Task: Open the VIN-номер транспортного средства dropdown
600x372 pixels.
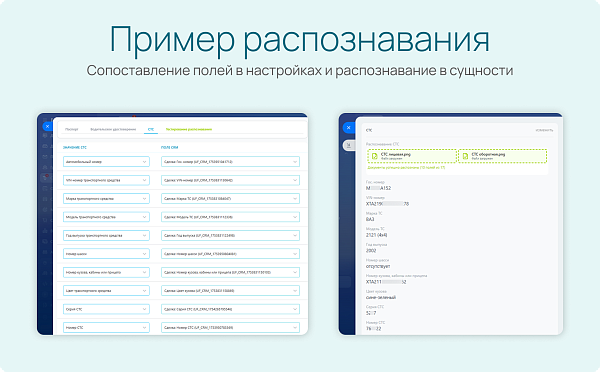Action: point(106,180)
